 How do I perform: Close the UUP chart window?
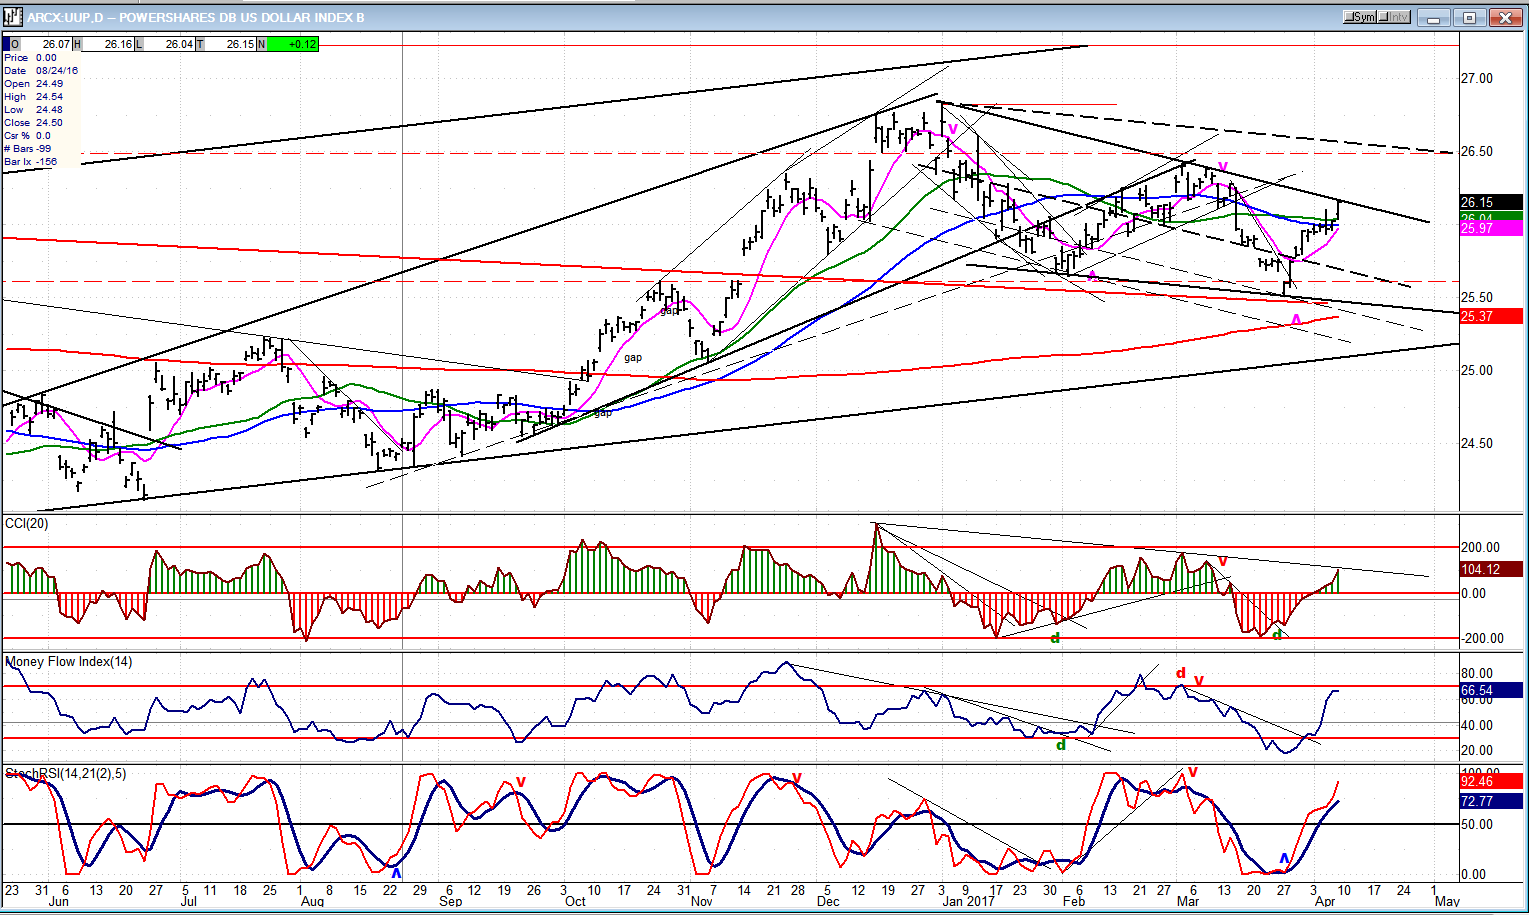[1505, 17]
